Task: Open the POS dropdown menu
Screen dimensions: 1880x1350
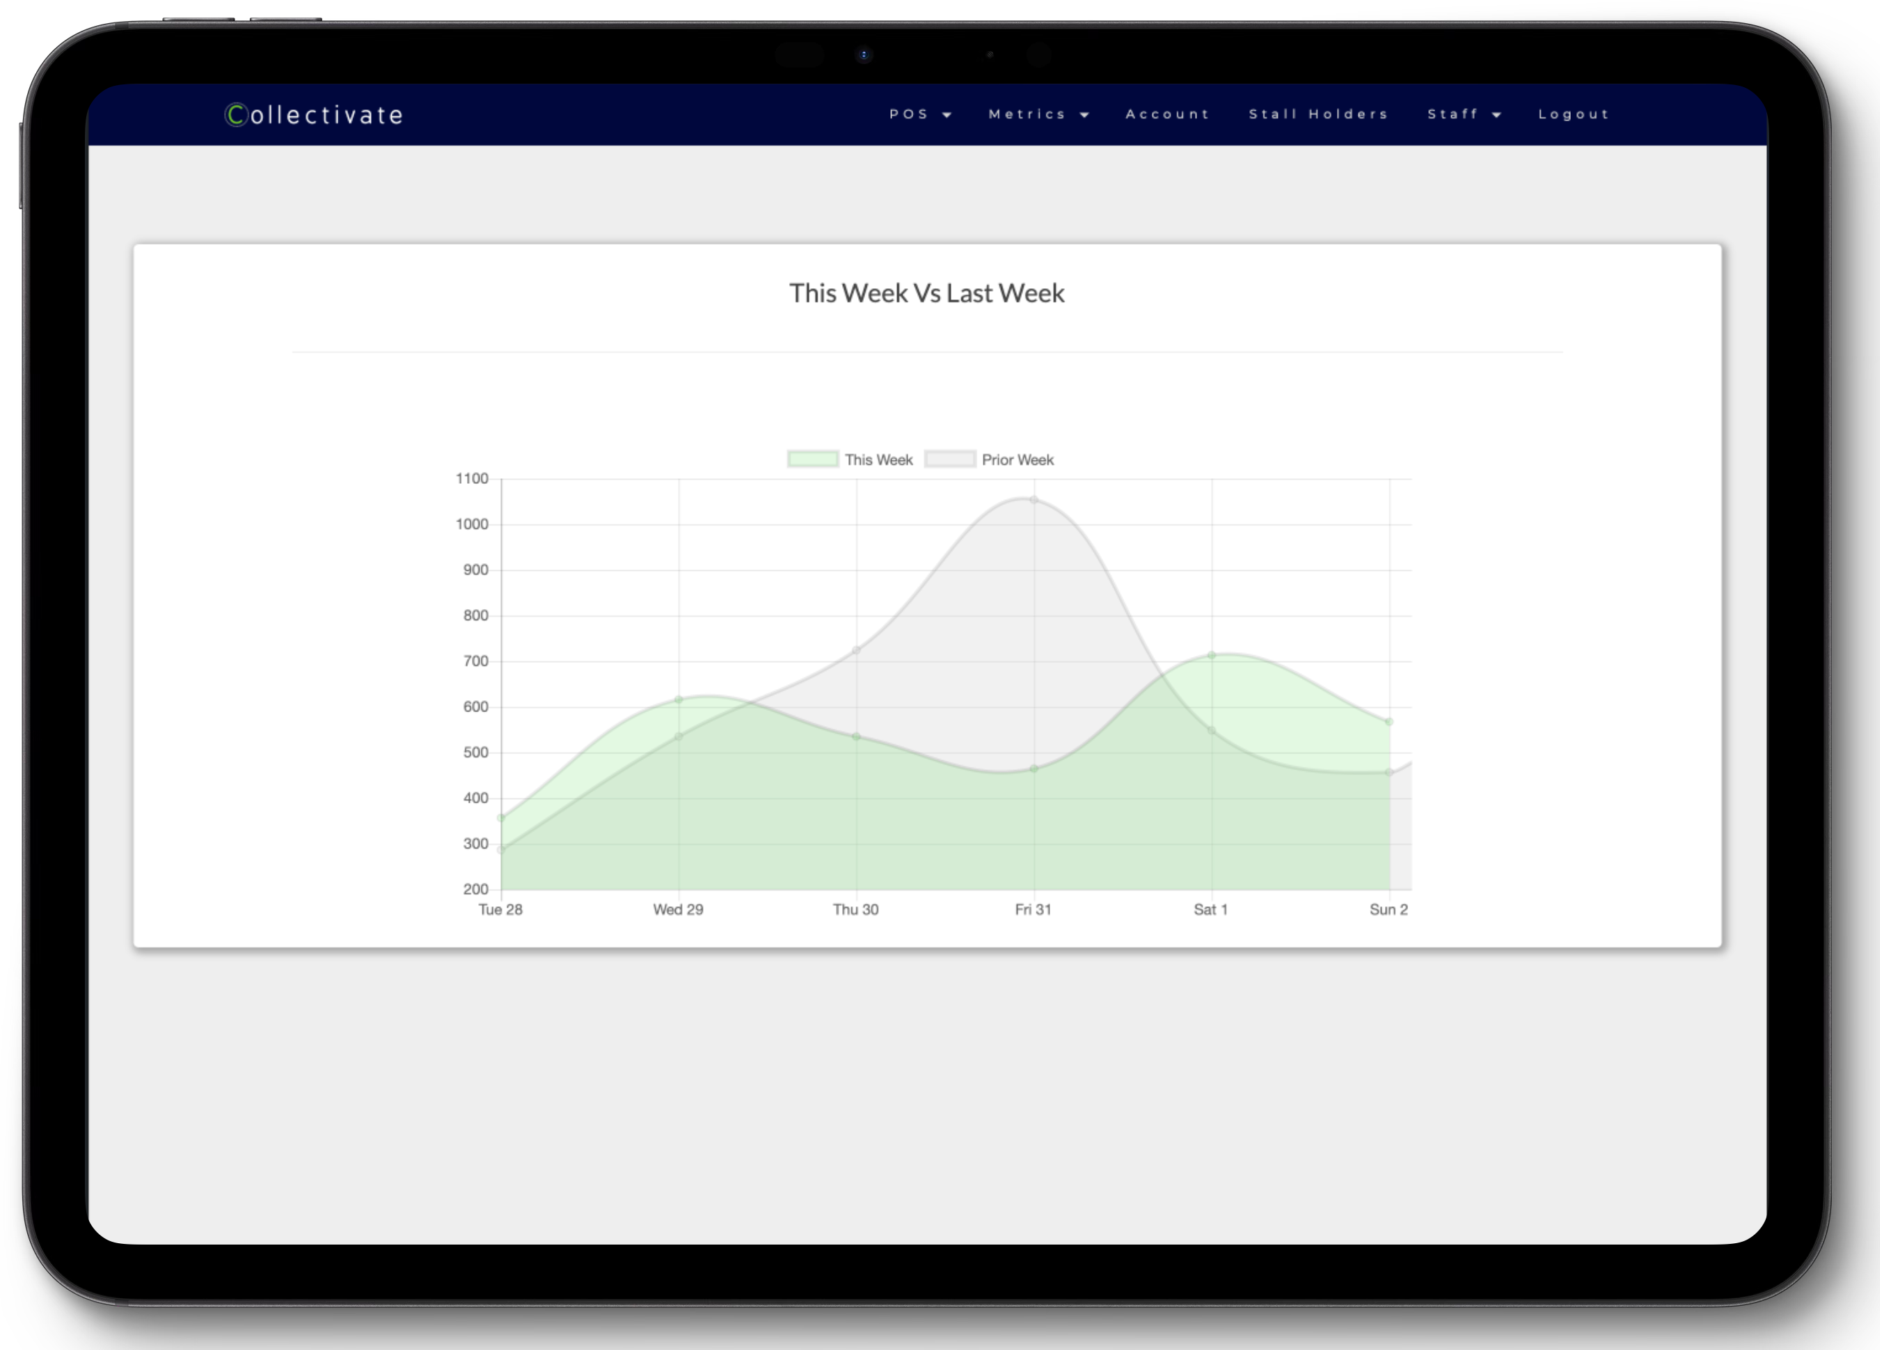Action: (x=920, y=114)
